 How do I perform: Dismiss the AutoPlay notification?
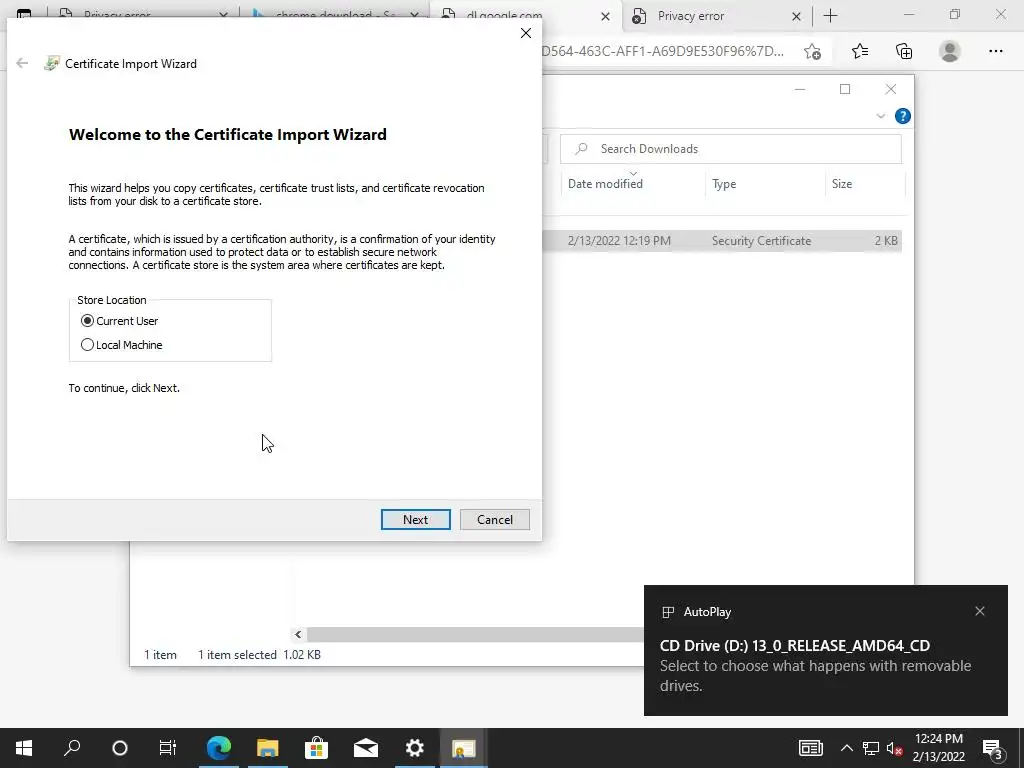point(980,611)
